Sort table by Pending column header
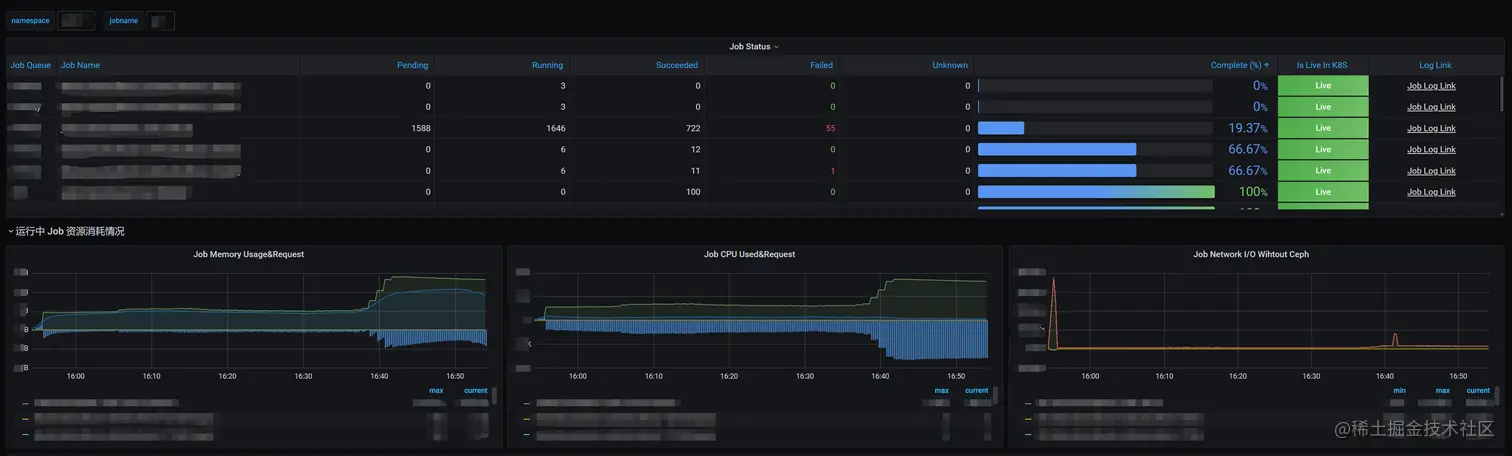 [x=412, y=65]
